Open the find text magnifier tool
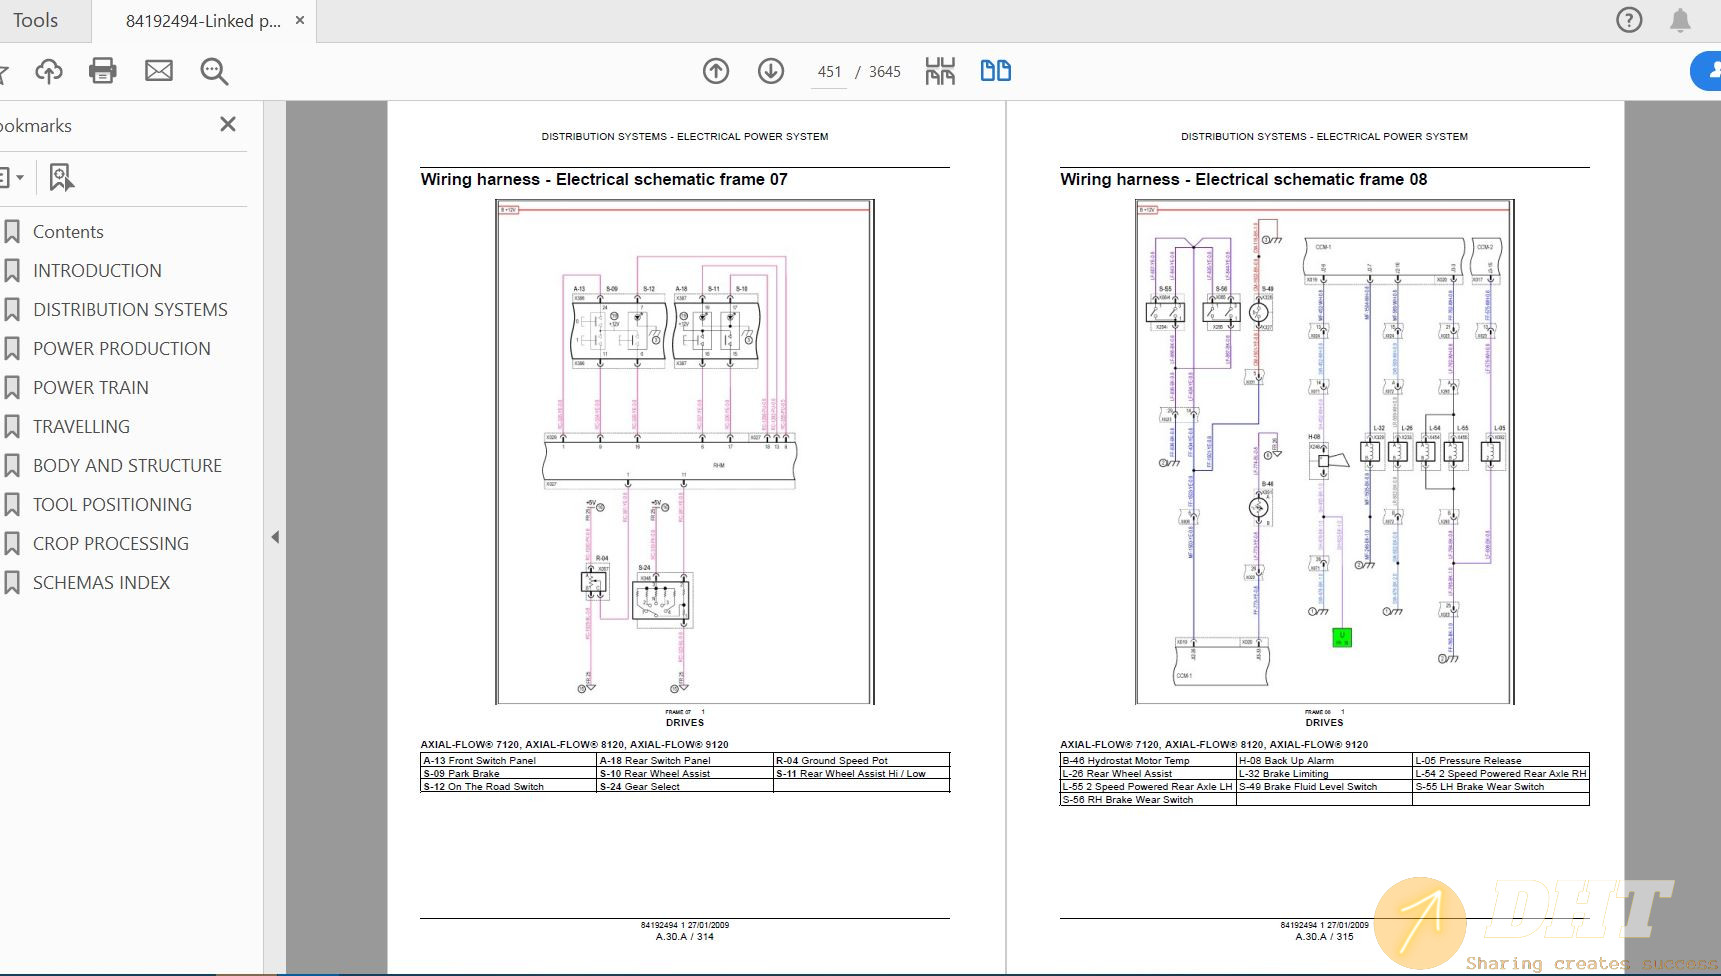The image size is (1721, 976). click(x=214, y=71)
